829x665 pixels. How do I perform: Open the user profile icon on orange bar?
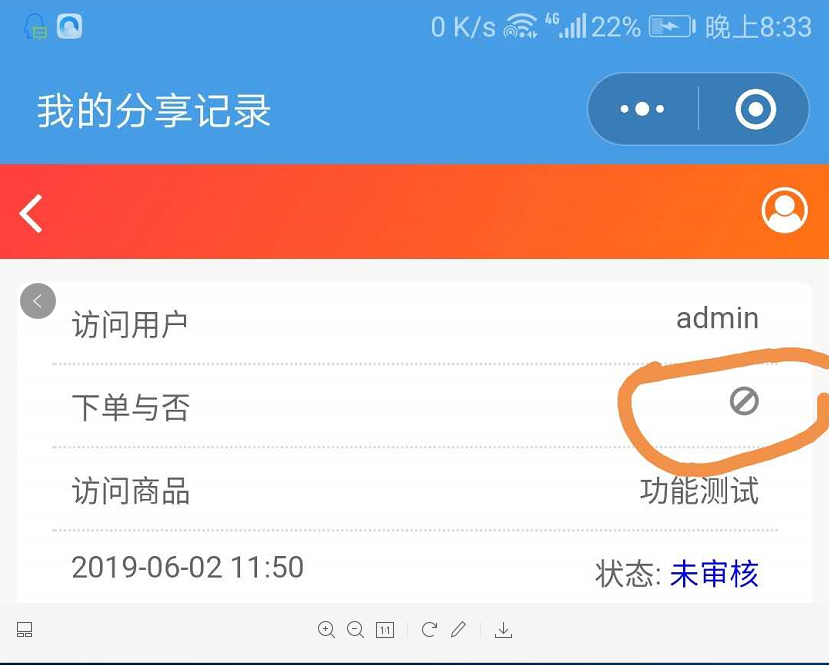[785, 210]
